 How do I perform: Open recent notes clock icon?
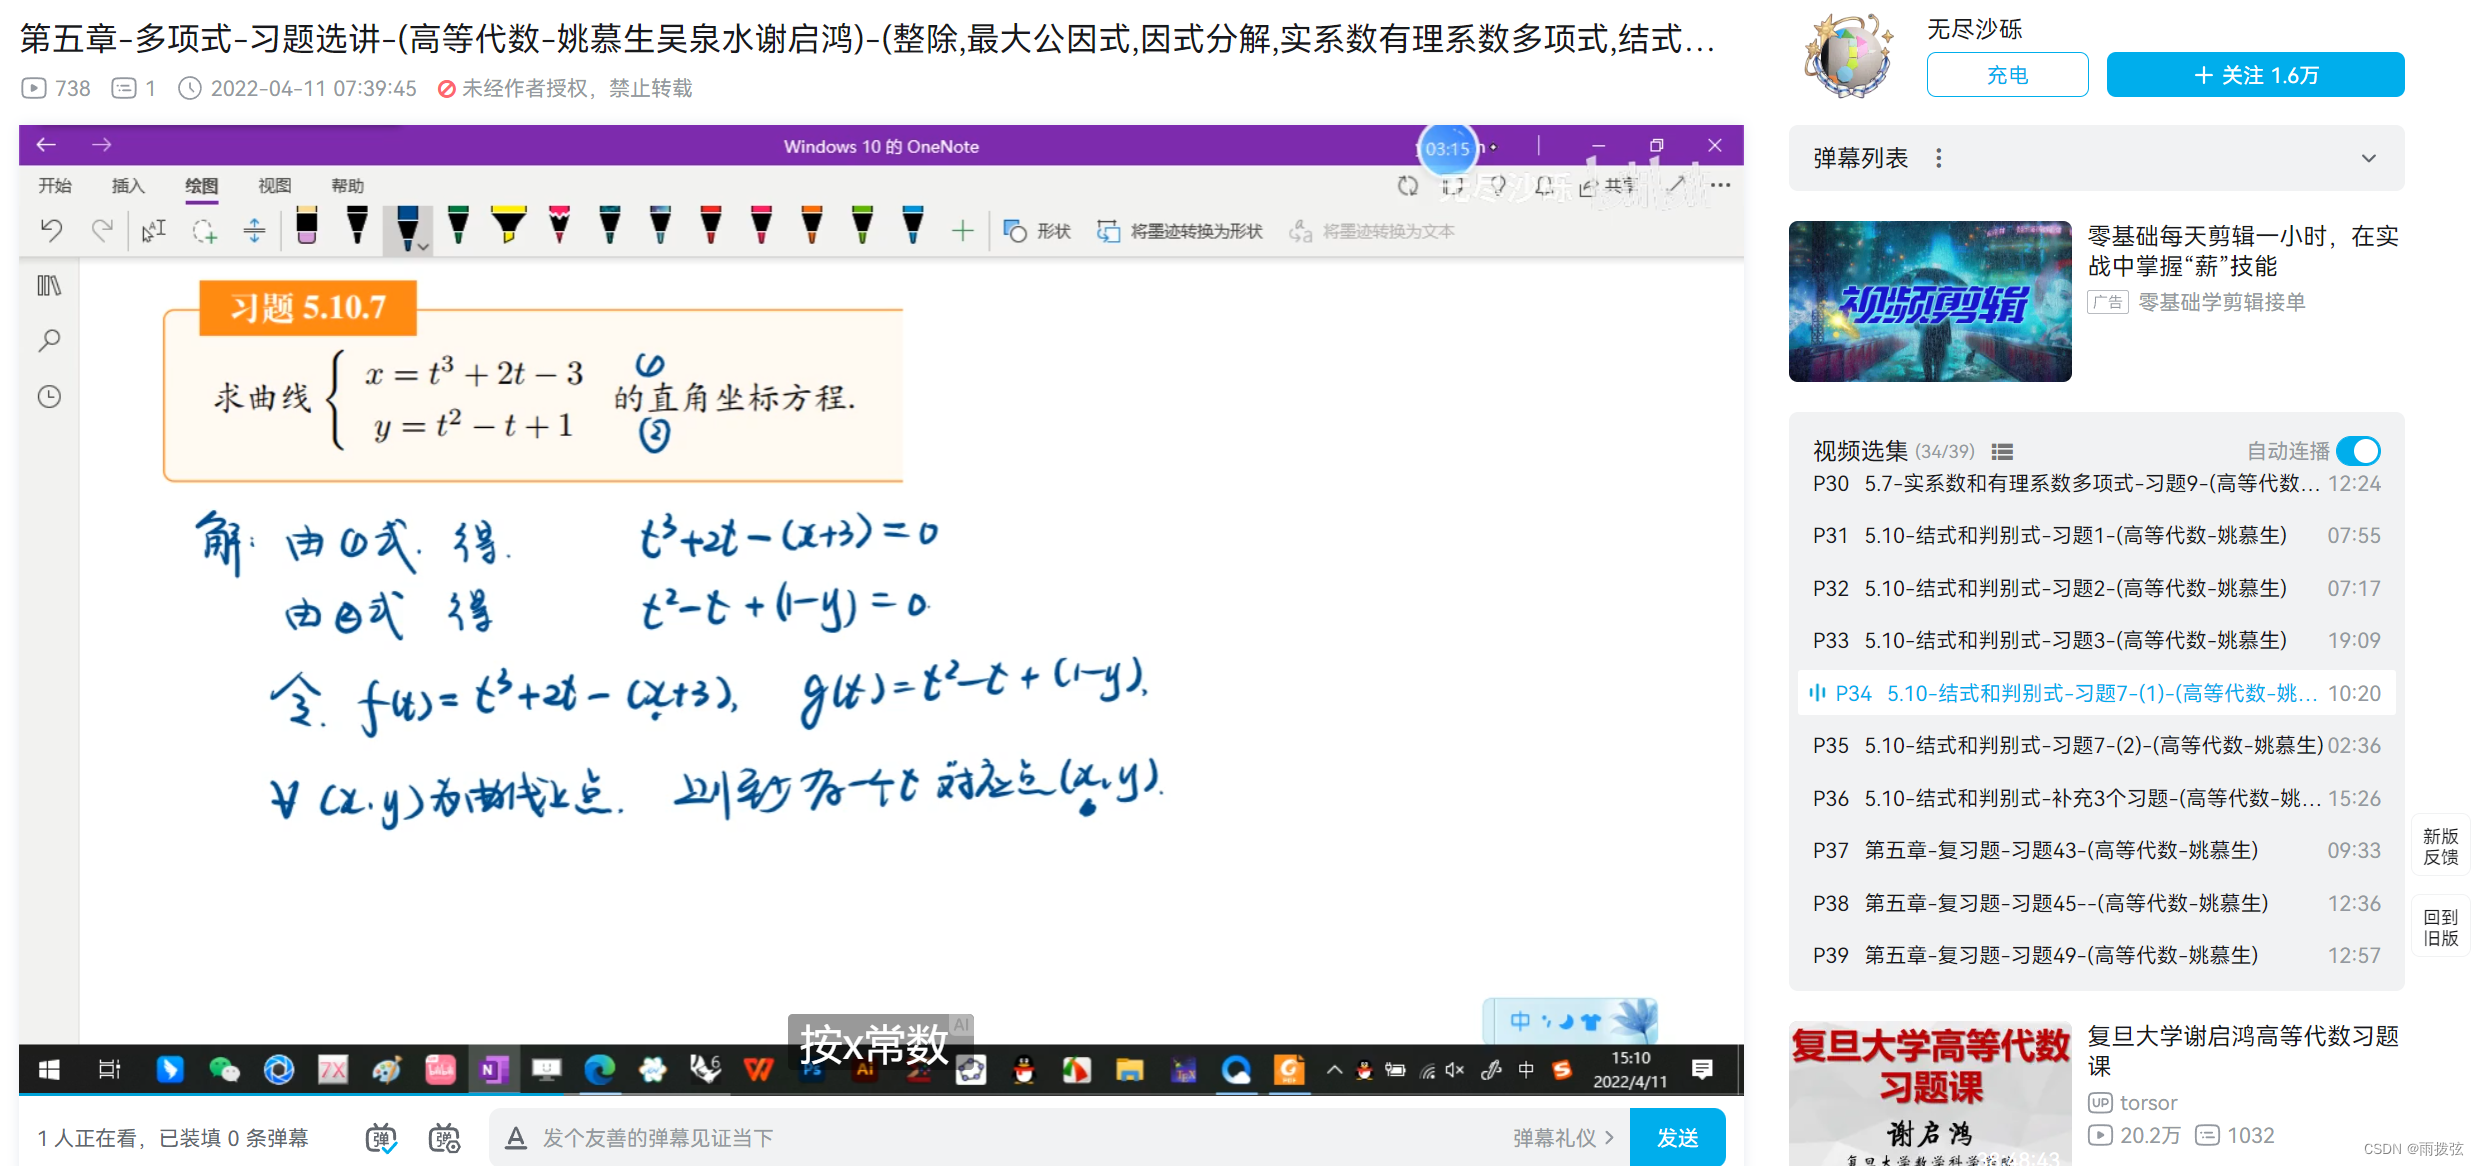pyautogui.click(x=49, y=397)
